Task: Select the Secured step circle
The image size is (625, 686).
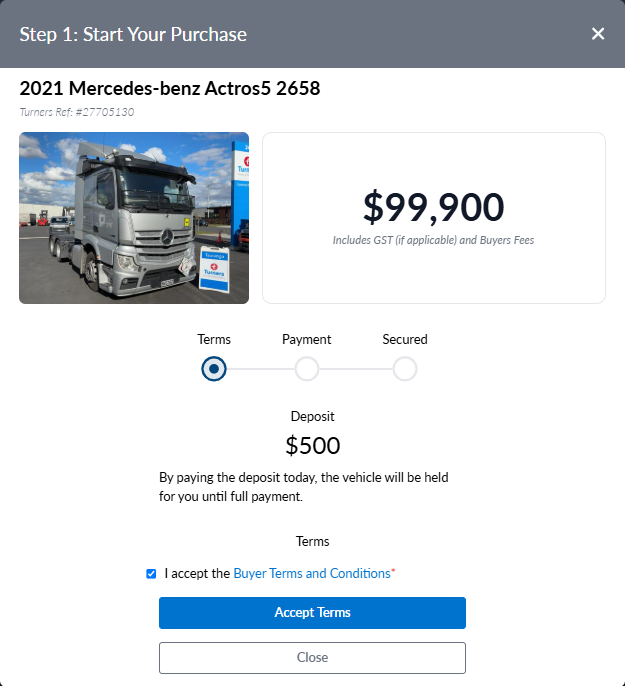Action: click(x=405, y=369)
